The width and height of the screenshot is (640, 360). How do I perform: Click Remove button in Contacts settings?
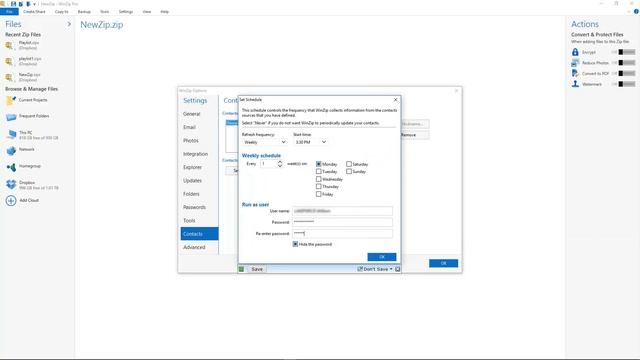415,135
